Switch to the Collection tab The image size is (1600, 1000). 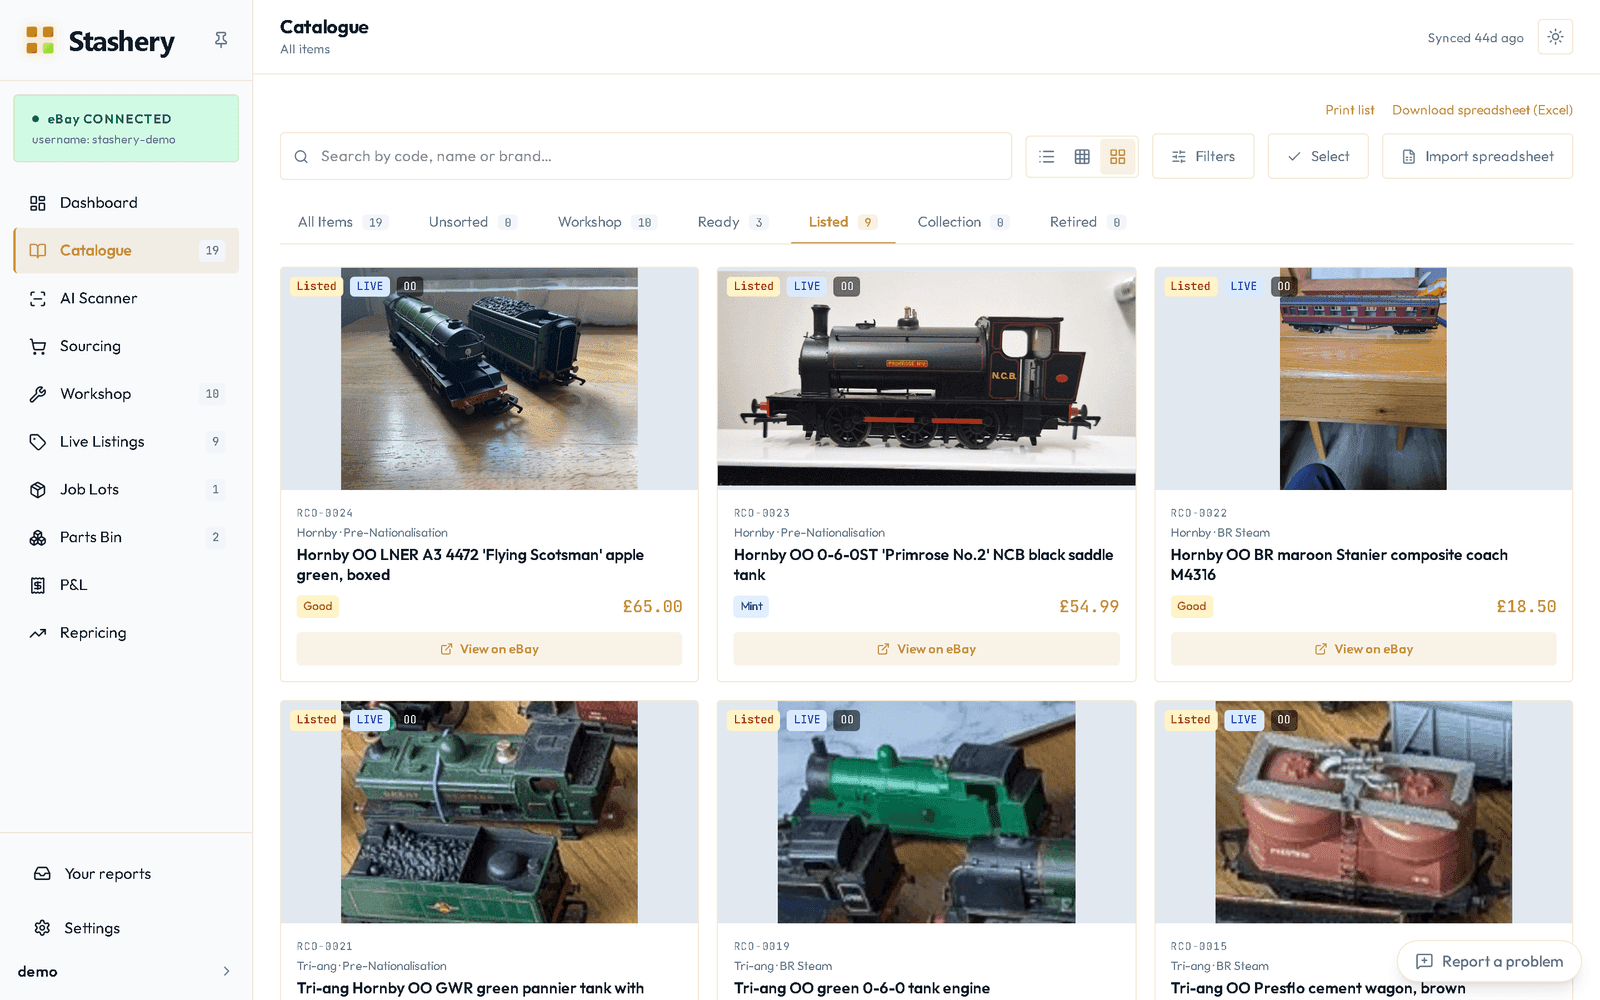pos(962,222)
